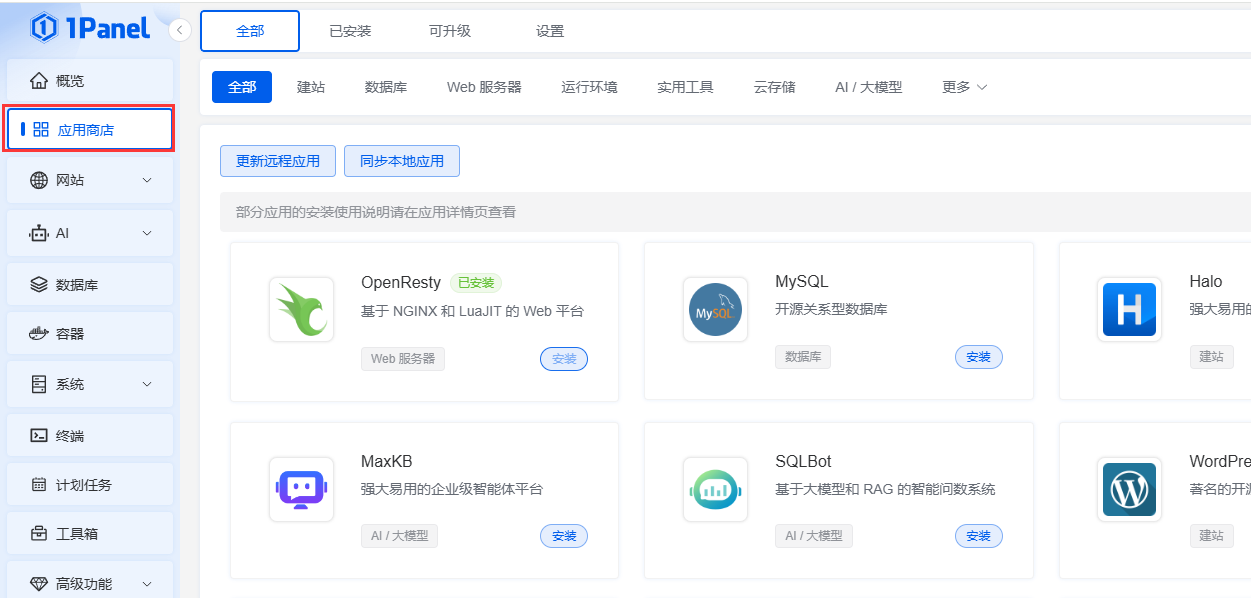Click the AI / 大模型 tag on MaxKB
The width and height of the screenshot is (1251, 598).
[x=399, y=536]
